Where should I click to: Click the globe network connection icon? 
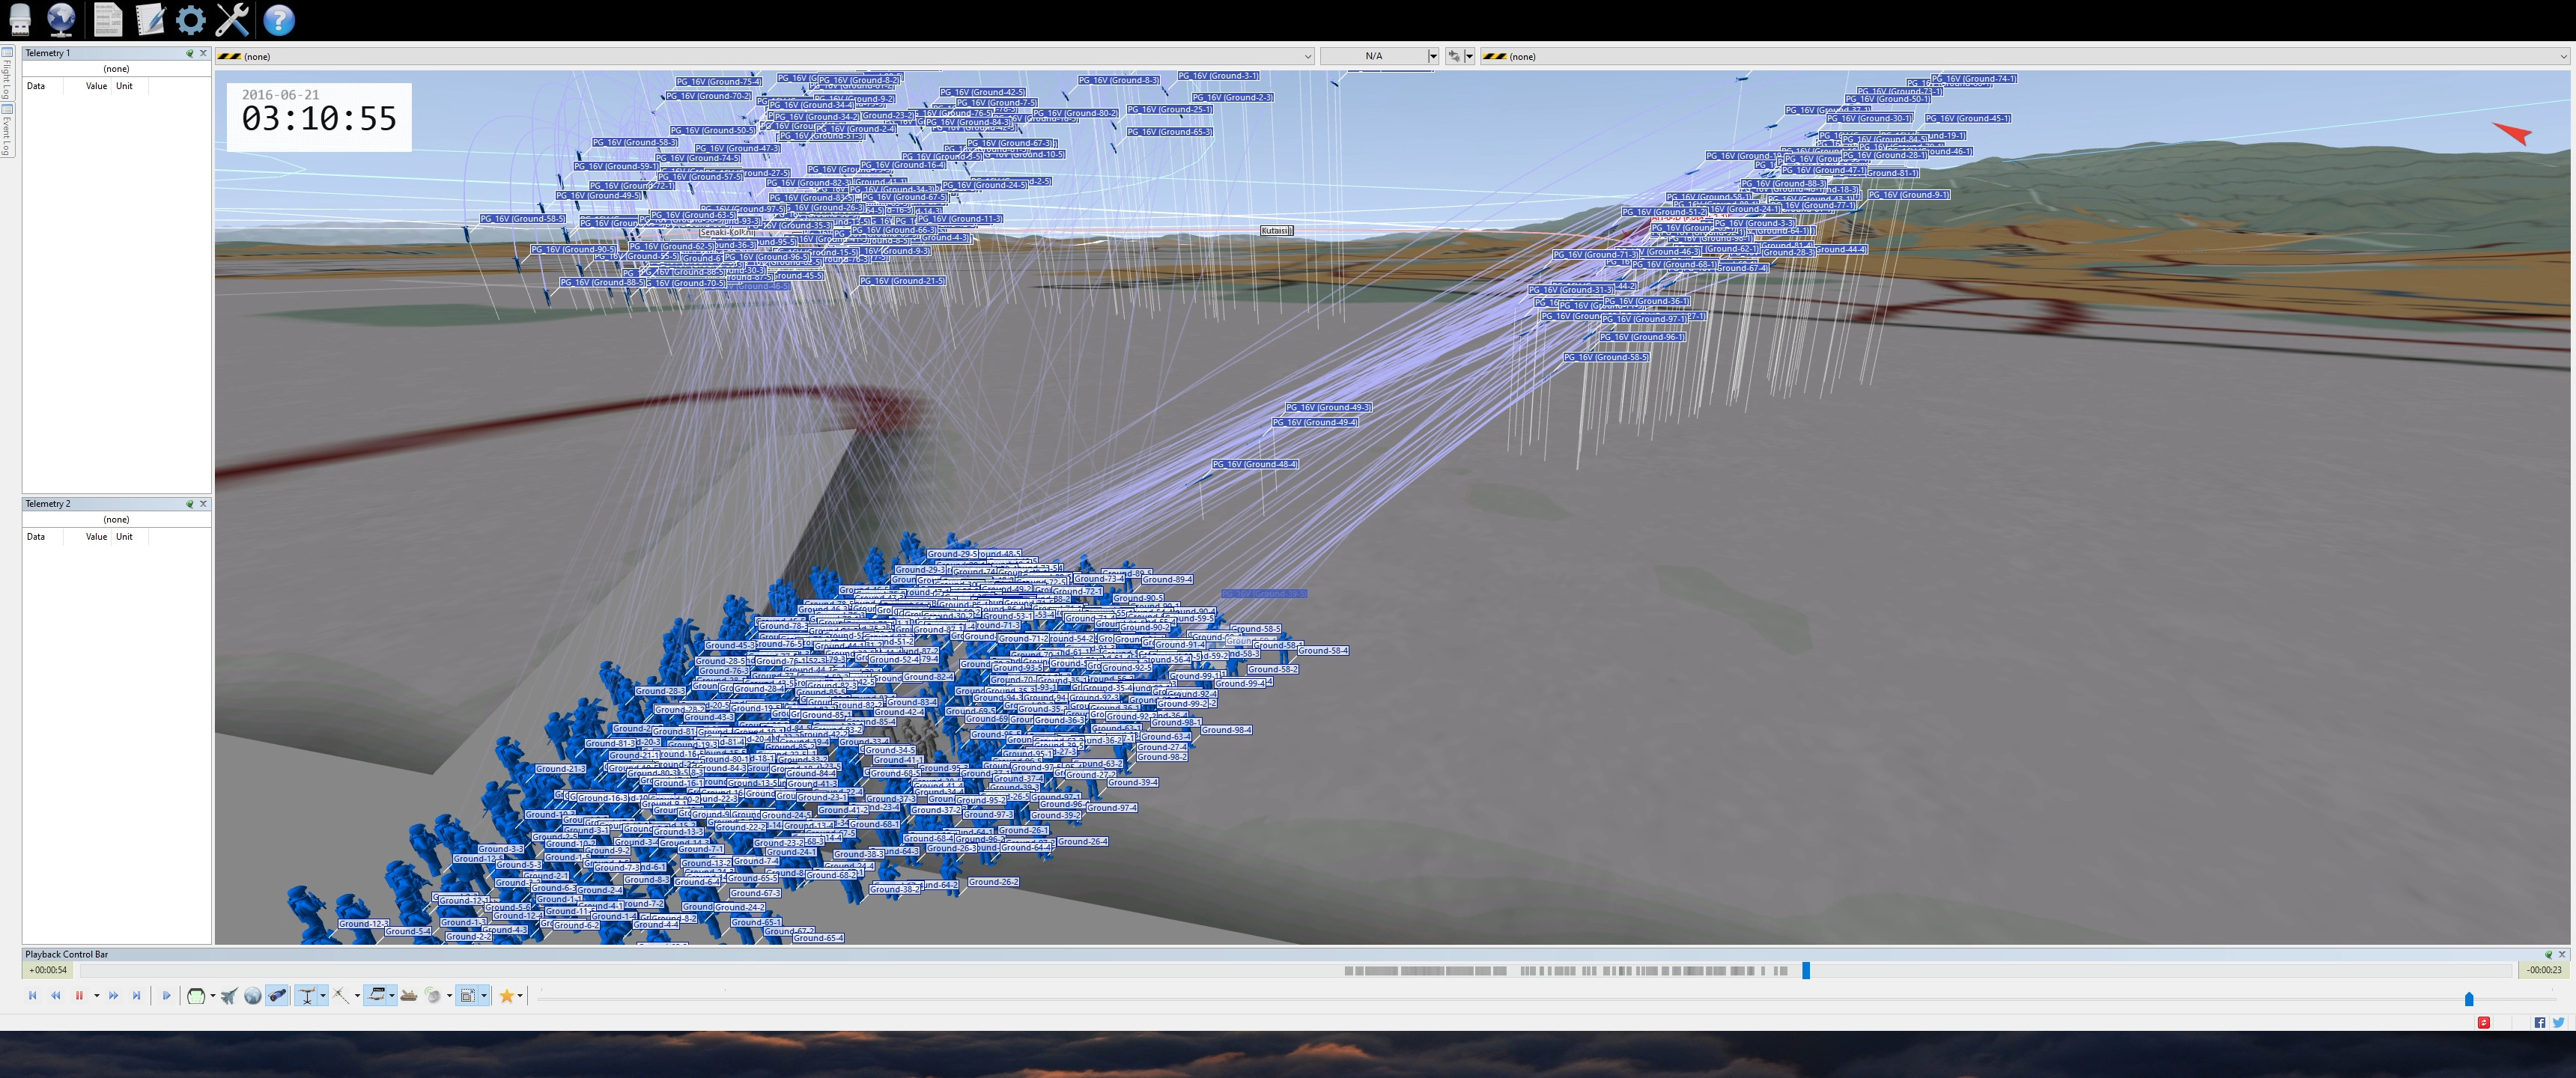pos(61,19)
